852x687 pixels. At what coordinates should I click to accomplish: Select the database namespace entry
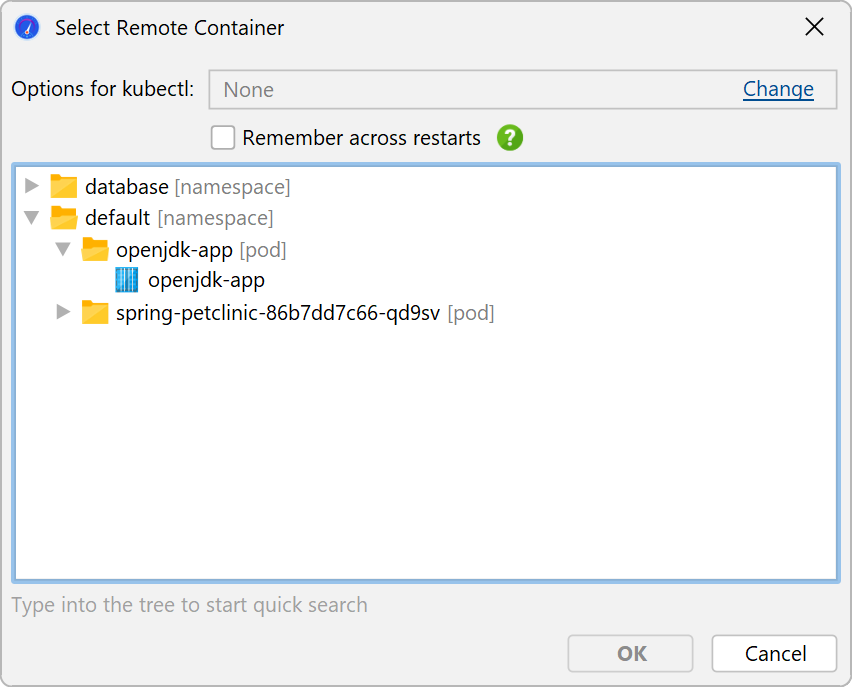(127, 186)
